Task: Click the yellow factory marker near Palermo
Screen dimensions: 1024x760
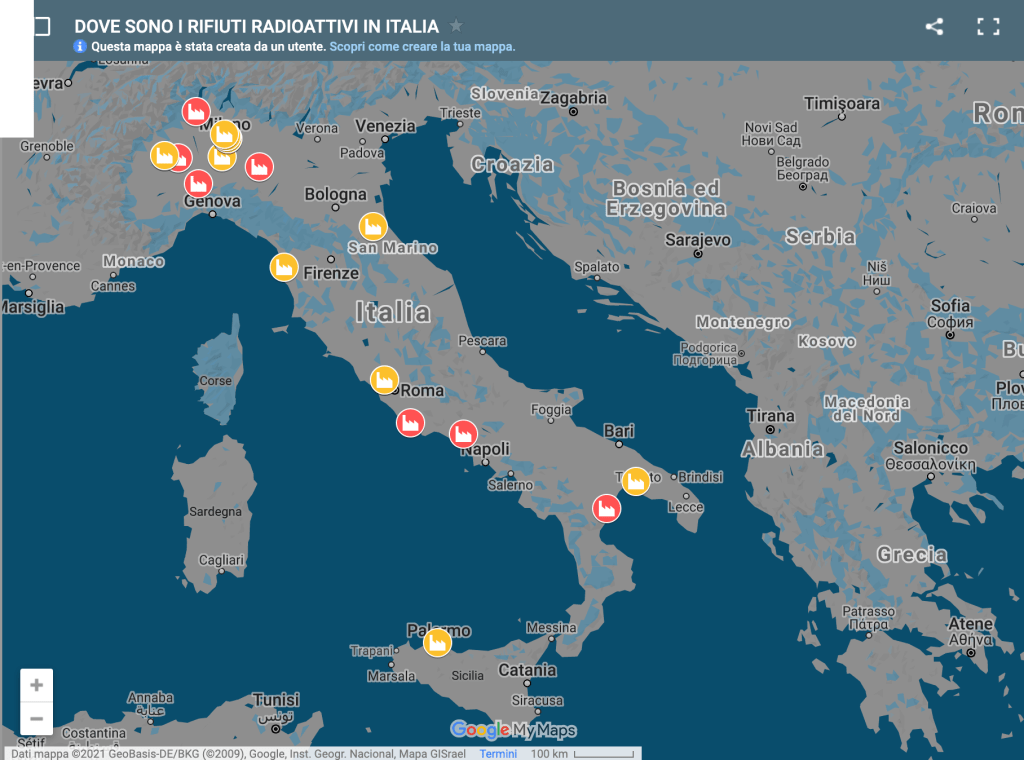Action: (x=436, y=641)
